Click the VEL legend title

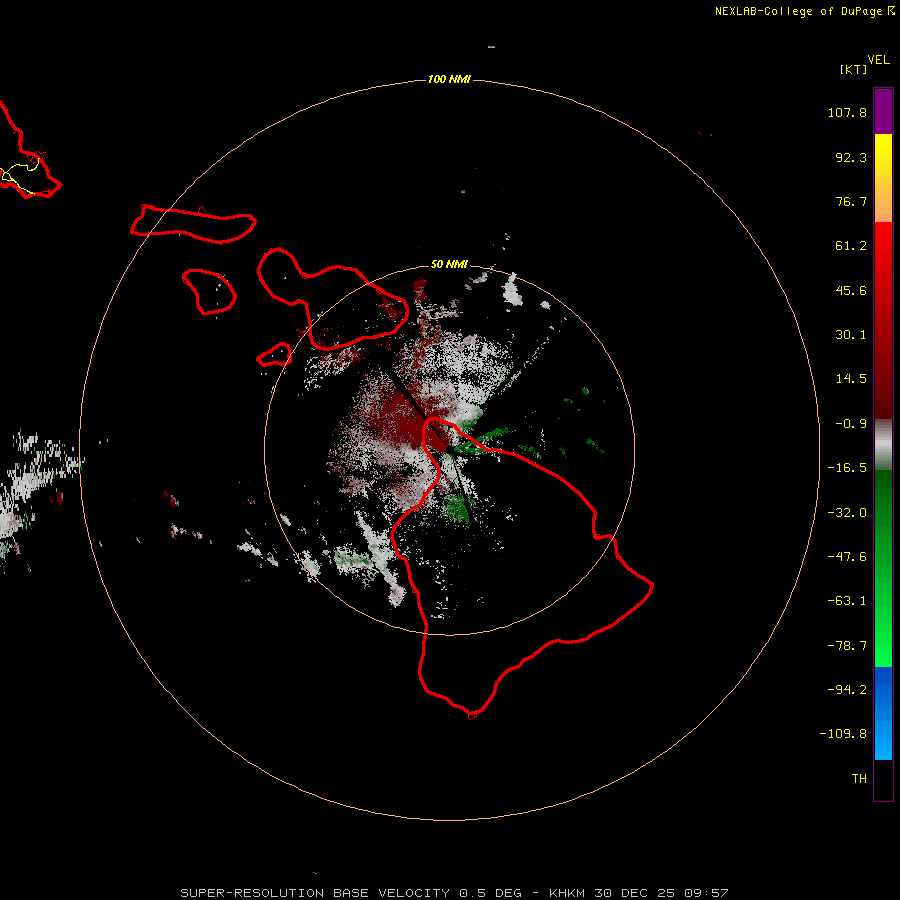tap(878, 60)
